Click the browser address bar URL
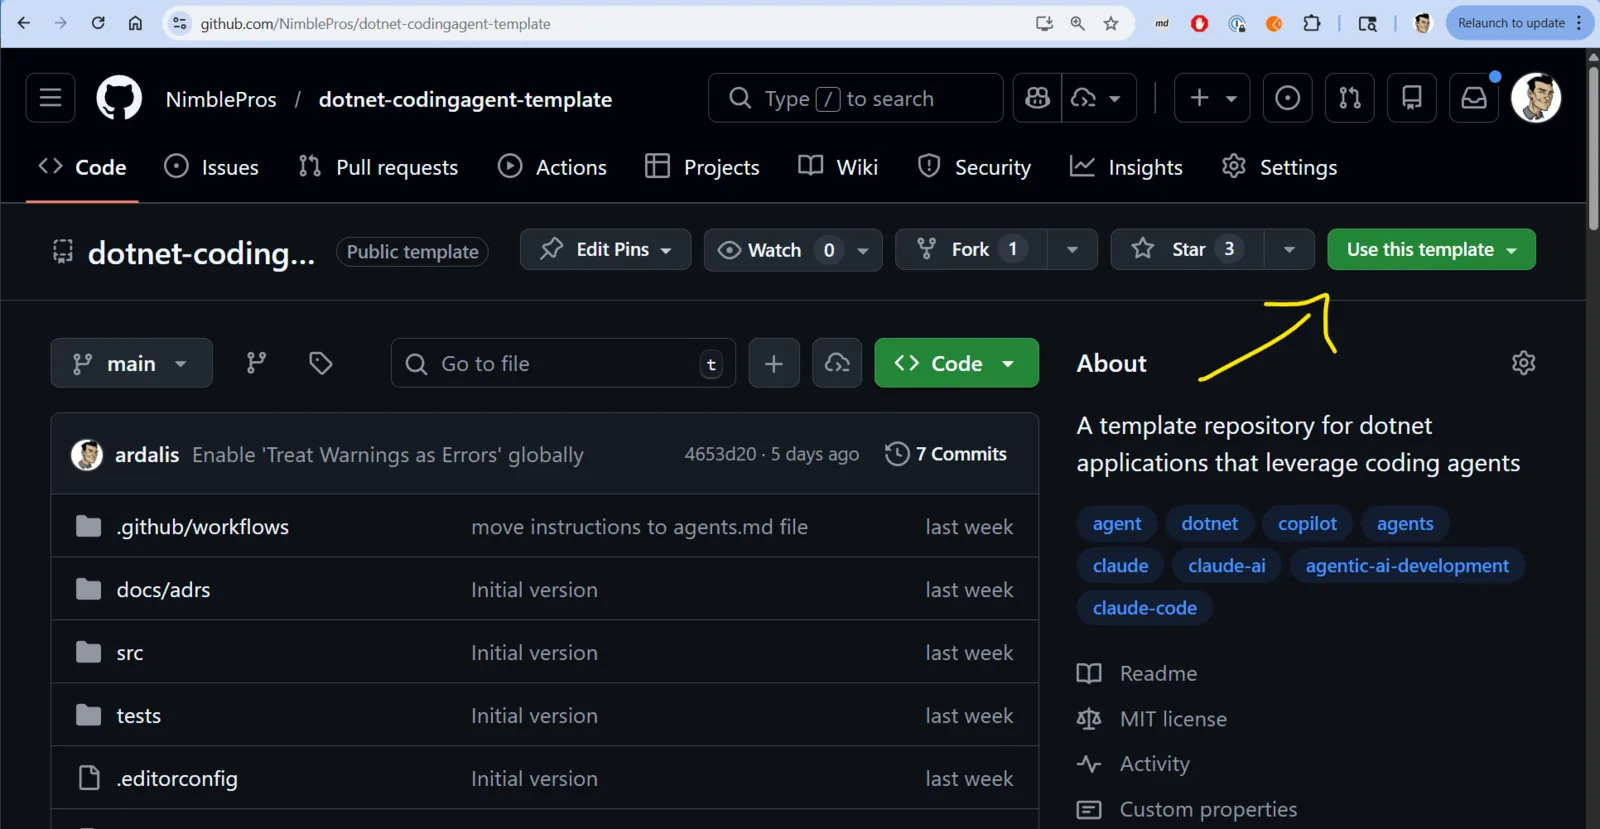 (x=375, y=23)
